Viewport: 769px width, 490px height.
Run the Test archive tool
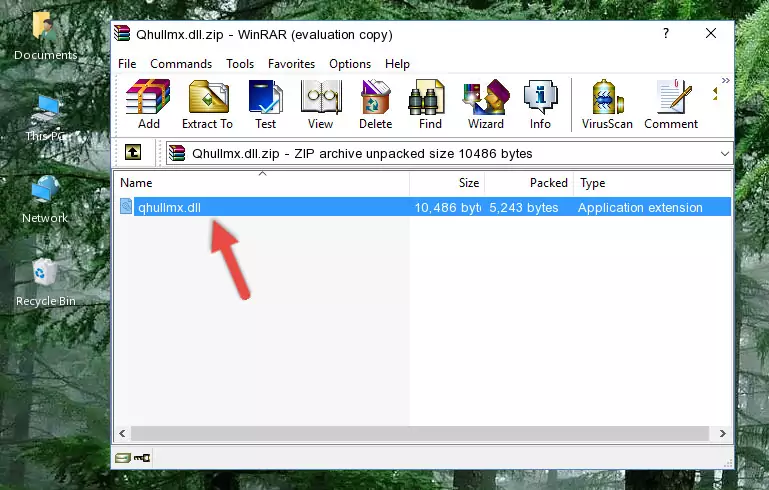tap(265, 104)
